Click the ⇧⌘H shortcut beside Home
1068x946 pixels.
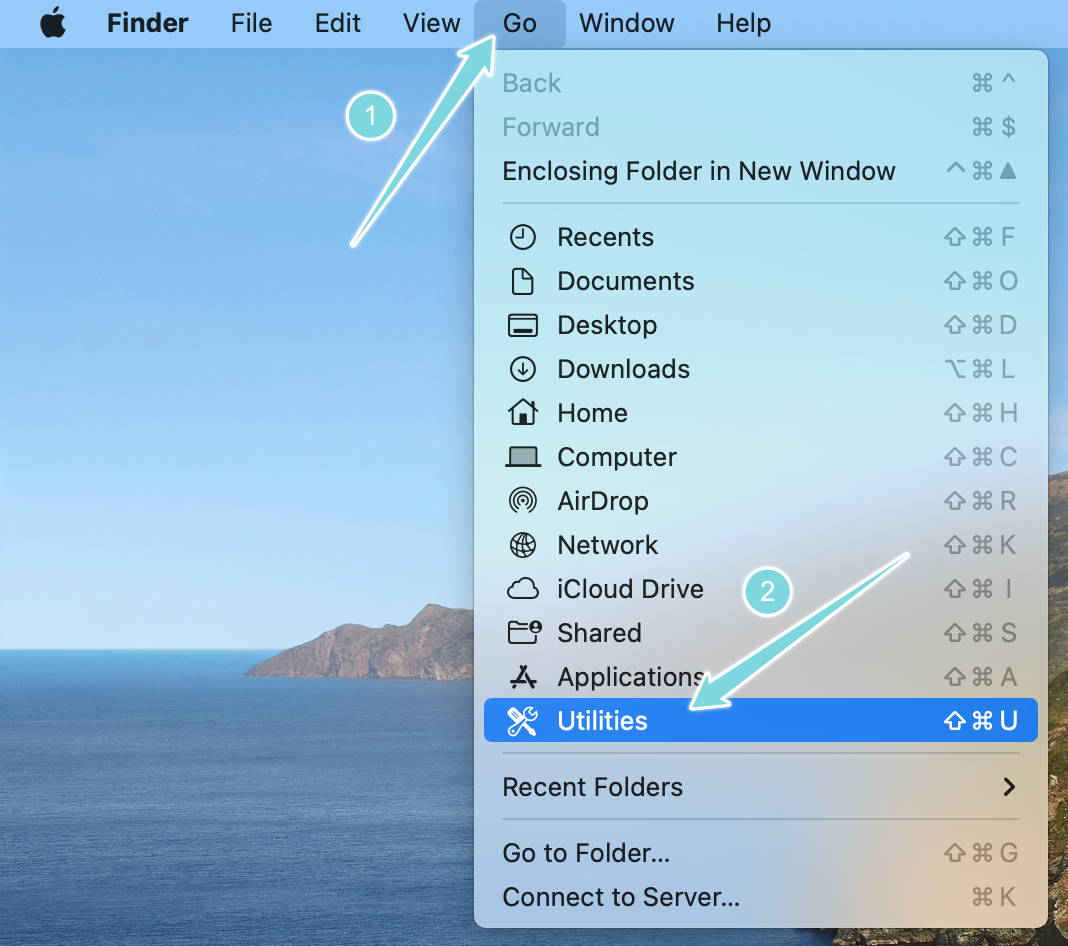coord(980,413)
